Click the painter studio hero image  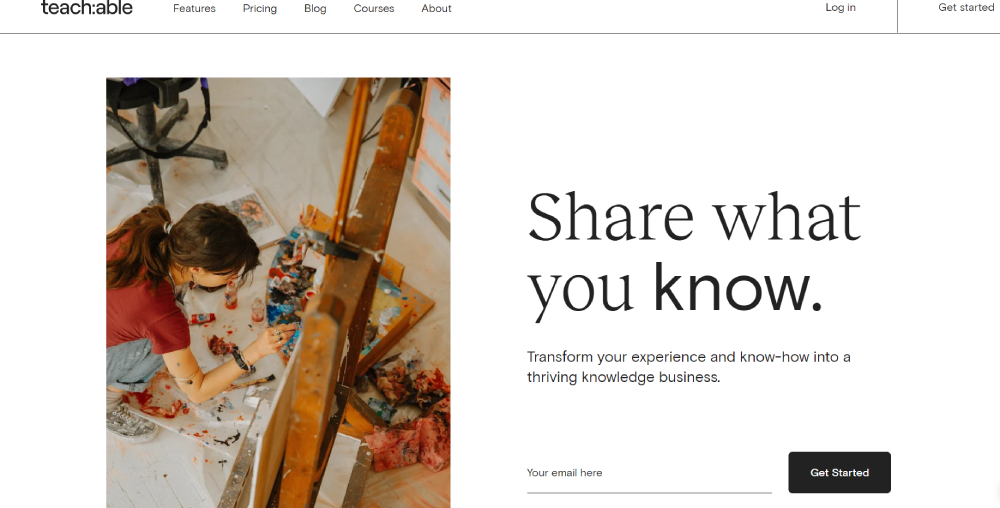pos(278,292)
